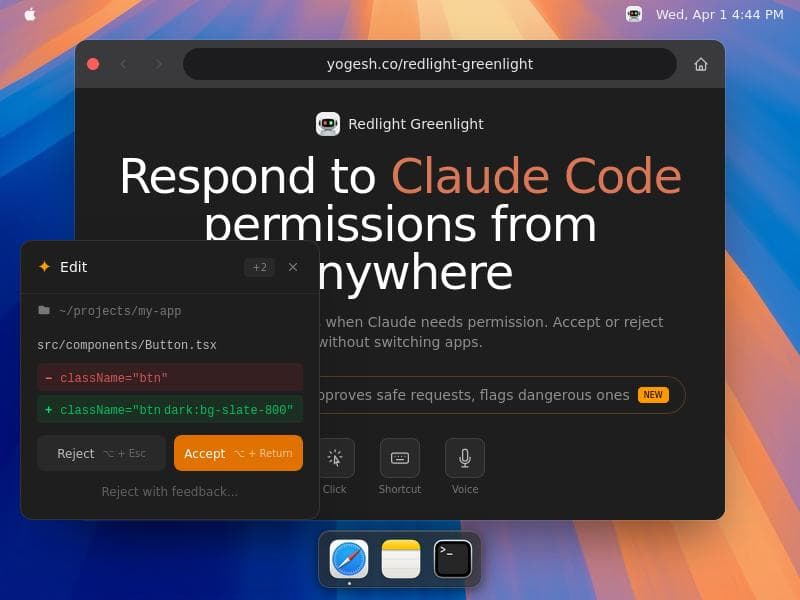The width and height of the screenshot is (800, 600).
Task: Select the Voice microphone icon
Action: 465,460
